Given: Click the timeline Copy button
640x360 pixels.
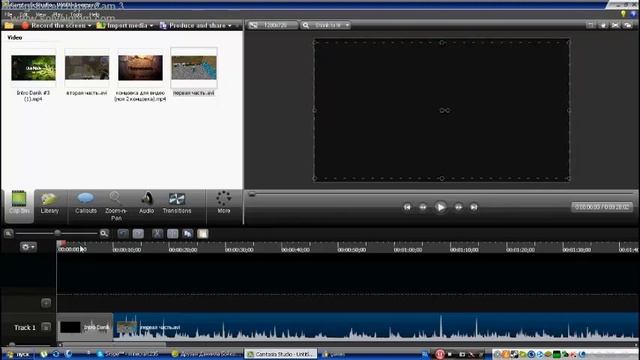Looking at the screenshot, I should 188,233.
